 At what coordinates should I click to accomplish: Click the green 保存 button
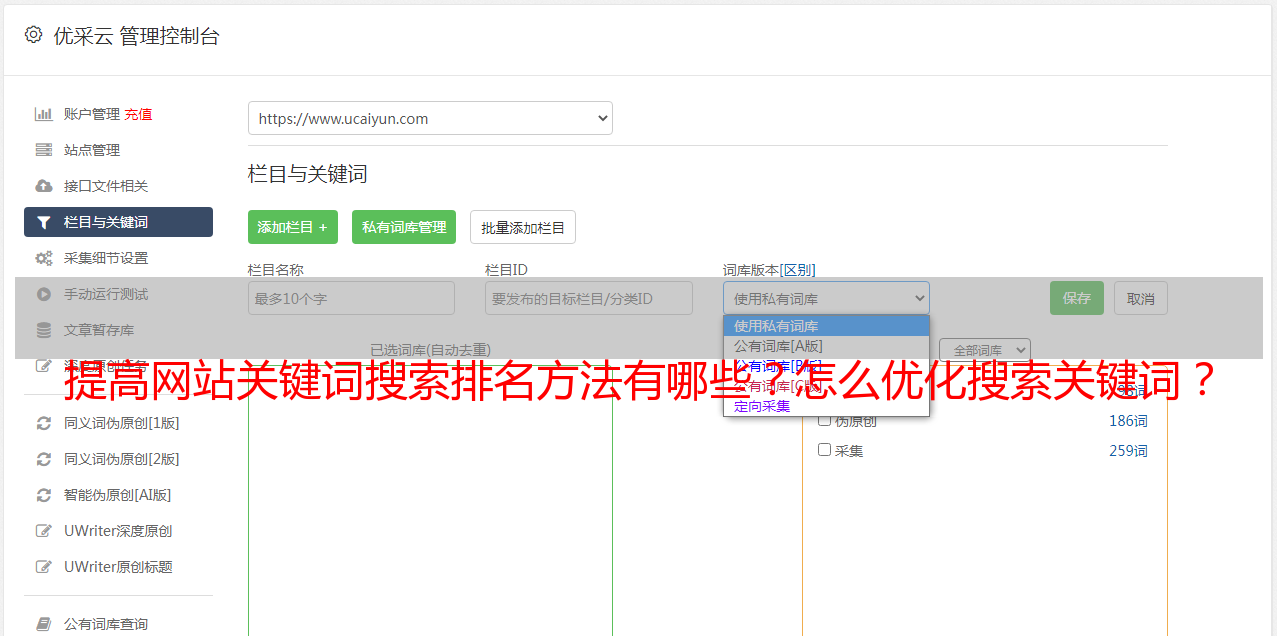(x=1077, y=298)
